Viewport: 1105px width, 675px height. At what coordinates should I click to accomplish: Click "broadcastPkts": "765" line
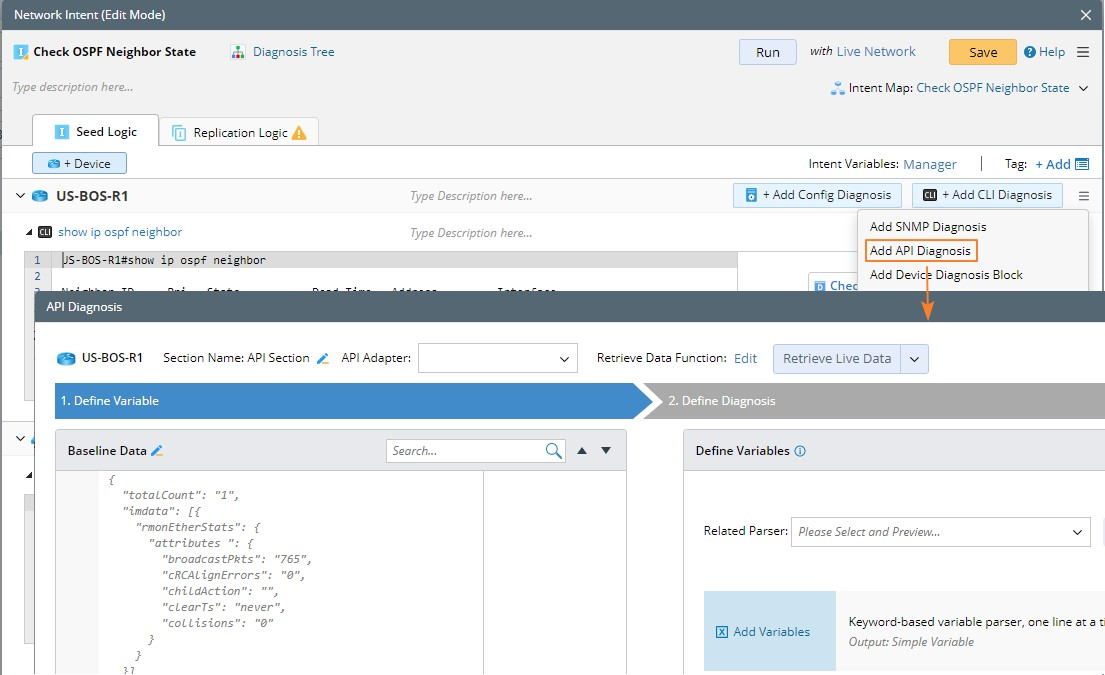point(237,559)
